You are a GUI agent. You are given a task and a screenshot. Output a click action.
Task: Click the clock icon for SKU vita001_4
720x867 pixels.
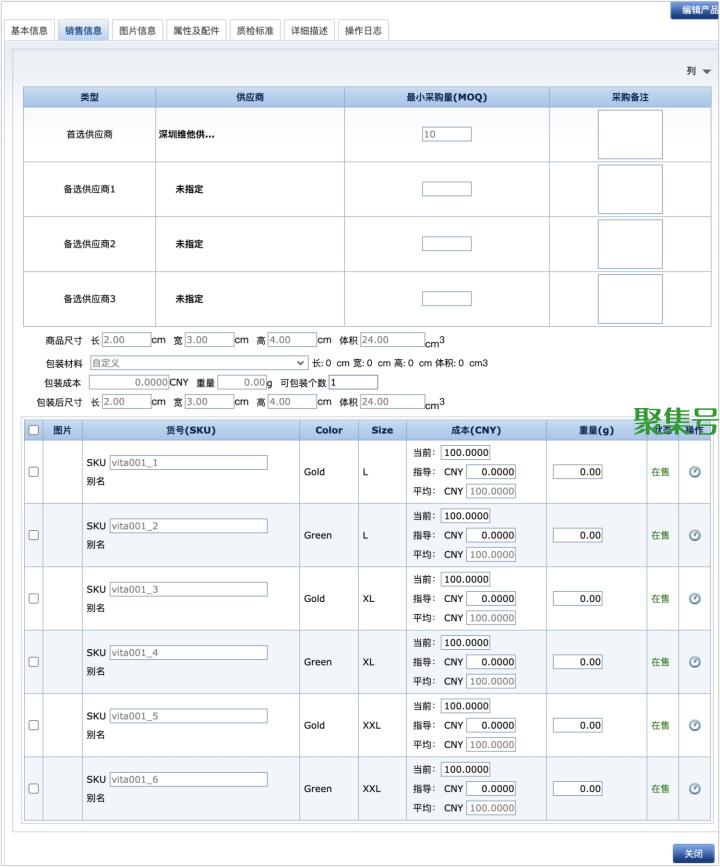point(695,662)
